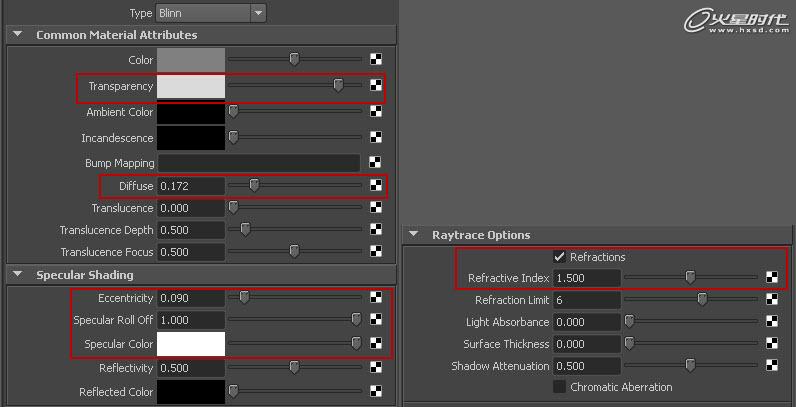The height and width of the screenshot is (407, 796).
Task: Click the map button next to Incandescence
Action: click(x=376, y=137)
